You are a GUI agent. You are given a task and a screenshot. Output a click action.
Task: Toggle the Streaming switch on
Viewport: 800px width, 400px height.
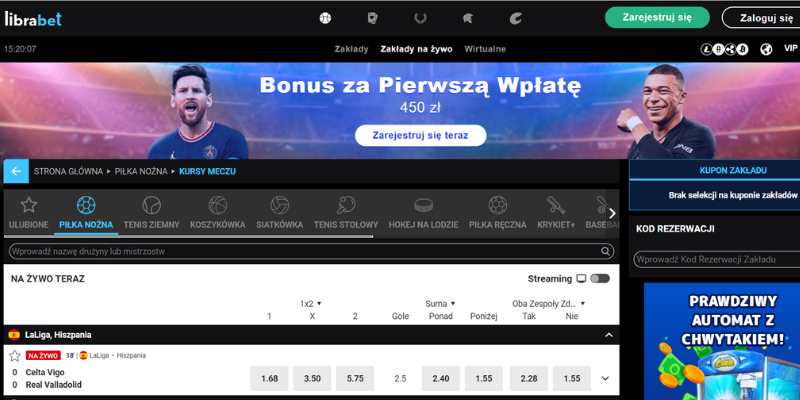pos(600,279)
